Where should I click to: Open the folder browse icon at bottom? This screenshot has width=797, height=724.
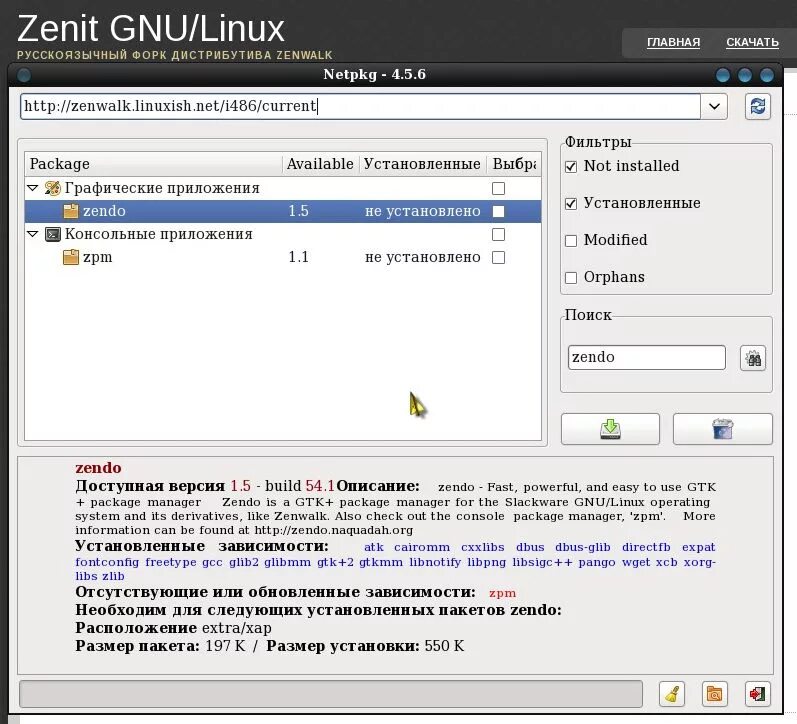point(714,693)
